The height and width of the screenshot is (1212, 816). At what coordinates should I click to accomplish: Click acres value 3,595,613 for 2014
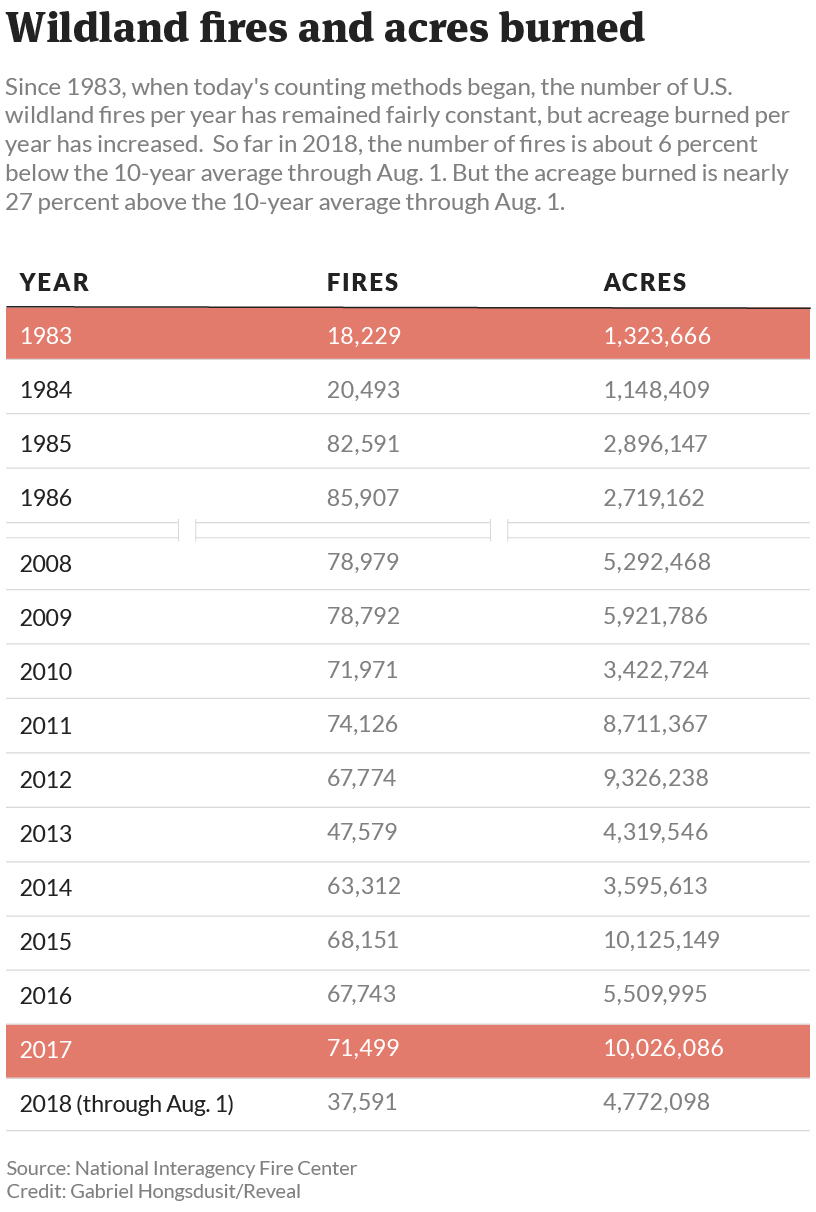pos(655,886)
